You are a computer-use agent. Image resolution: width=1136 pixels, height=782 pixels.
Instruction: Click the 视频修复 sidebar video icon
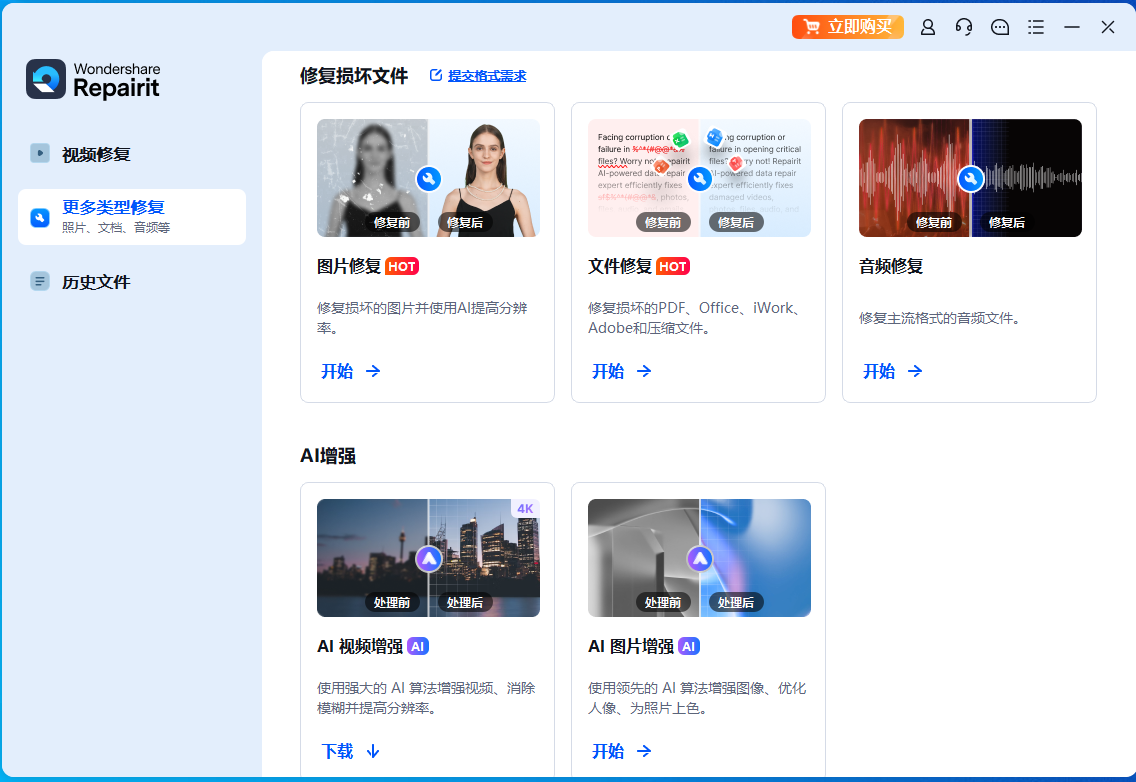coord(40,153)
